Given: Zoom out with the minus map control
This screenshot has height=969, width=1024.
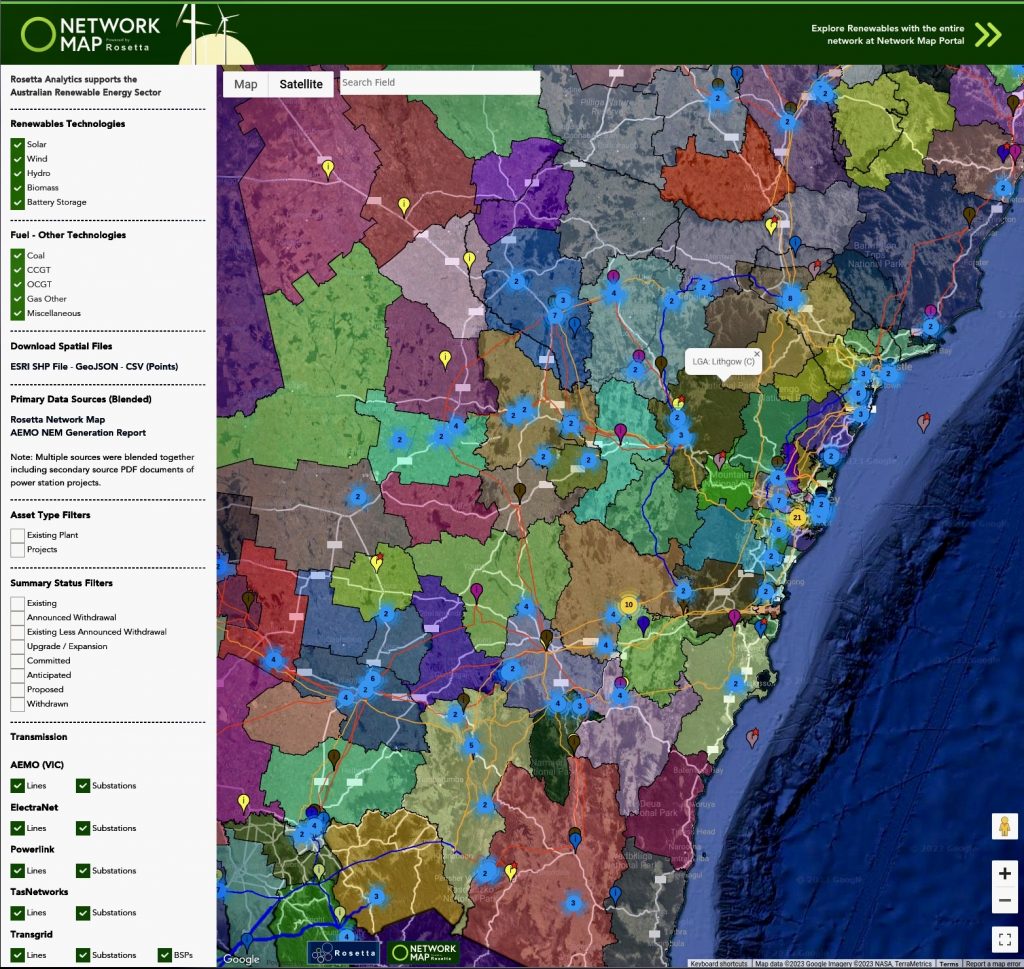Looking at the screenshot, I should pos(1005,901).
